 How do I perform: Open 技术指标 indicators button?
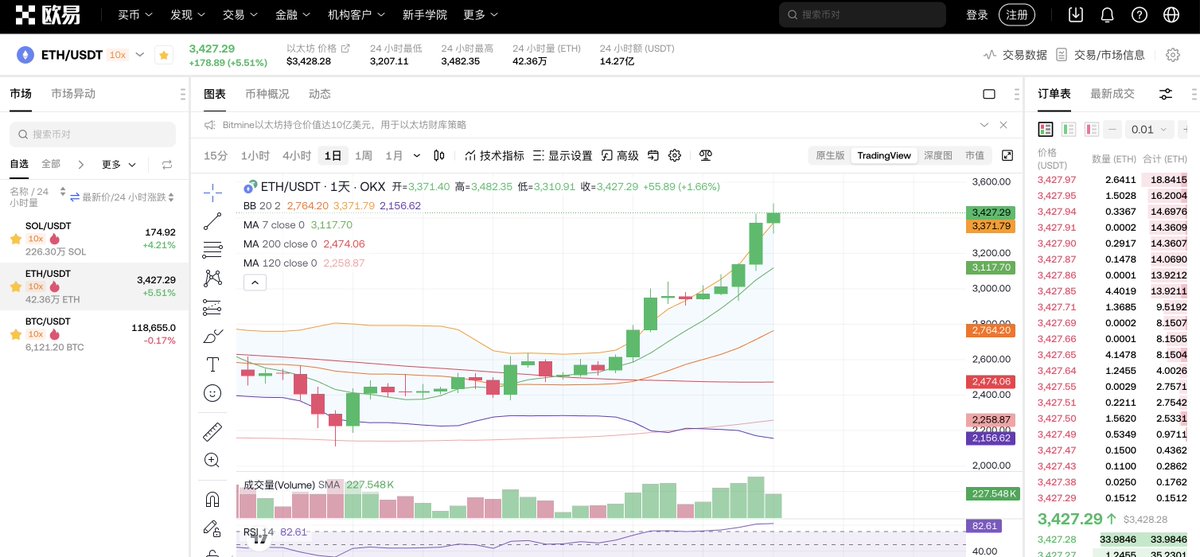[495, 155]
